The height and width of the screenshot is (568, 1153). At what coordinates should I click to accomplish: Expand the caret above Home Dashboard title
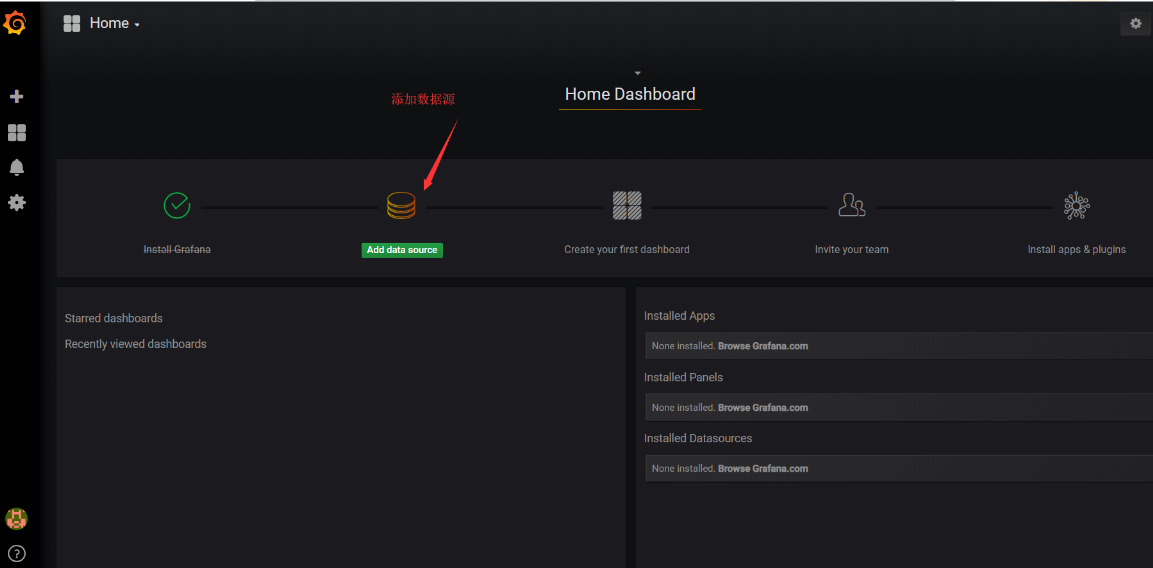click(637, 73)
